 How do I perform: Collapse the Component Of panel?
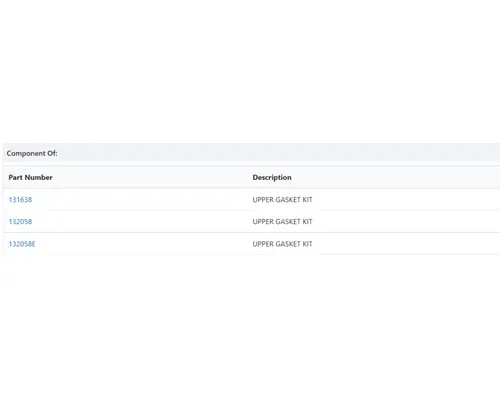(x=252, y=153)
